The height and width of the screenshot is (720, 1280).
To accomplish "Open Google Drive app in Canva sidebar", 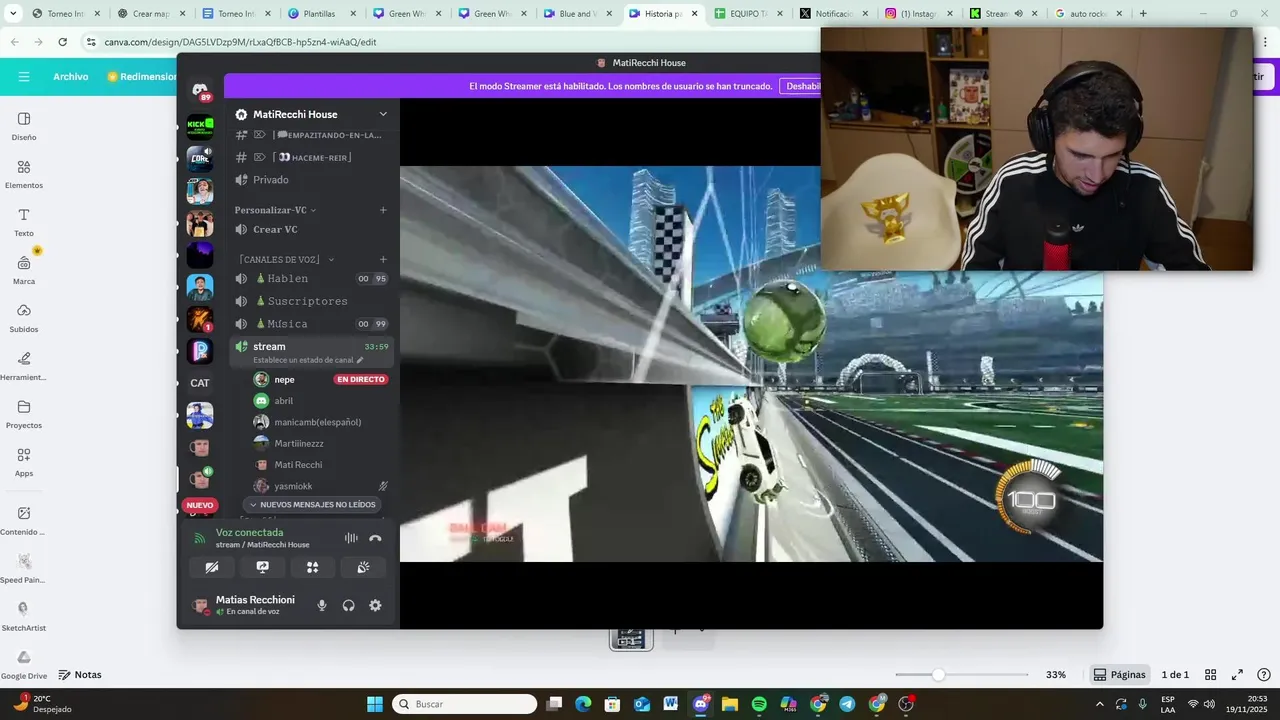I will [24, 664].
